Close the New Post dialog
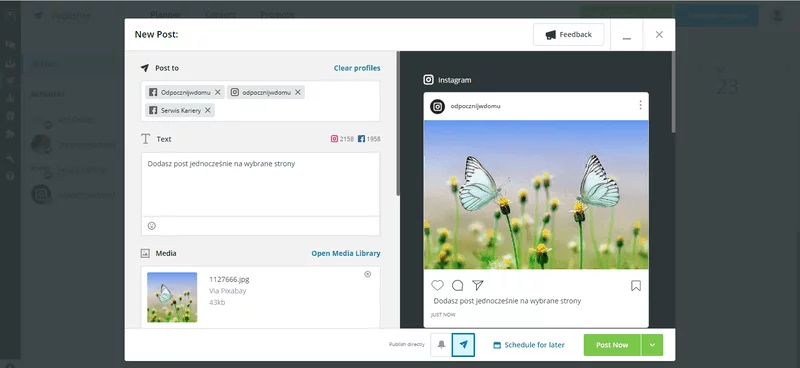 (x=659, y=35)
